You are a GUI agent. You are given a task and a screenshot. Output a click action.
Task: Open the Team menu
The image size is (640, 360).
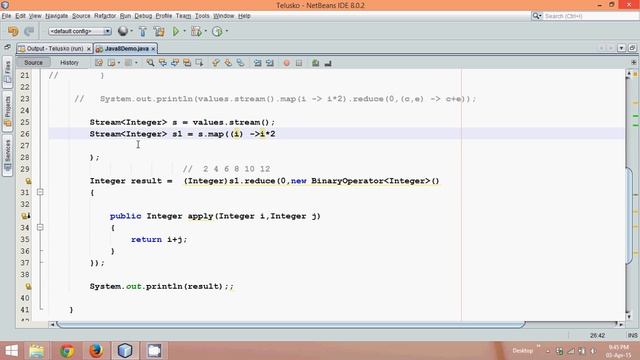click(x=183, y=16)
